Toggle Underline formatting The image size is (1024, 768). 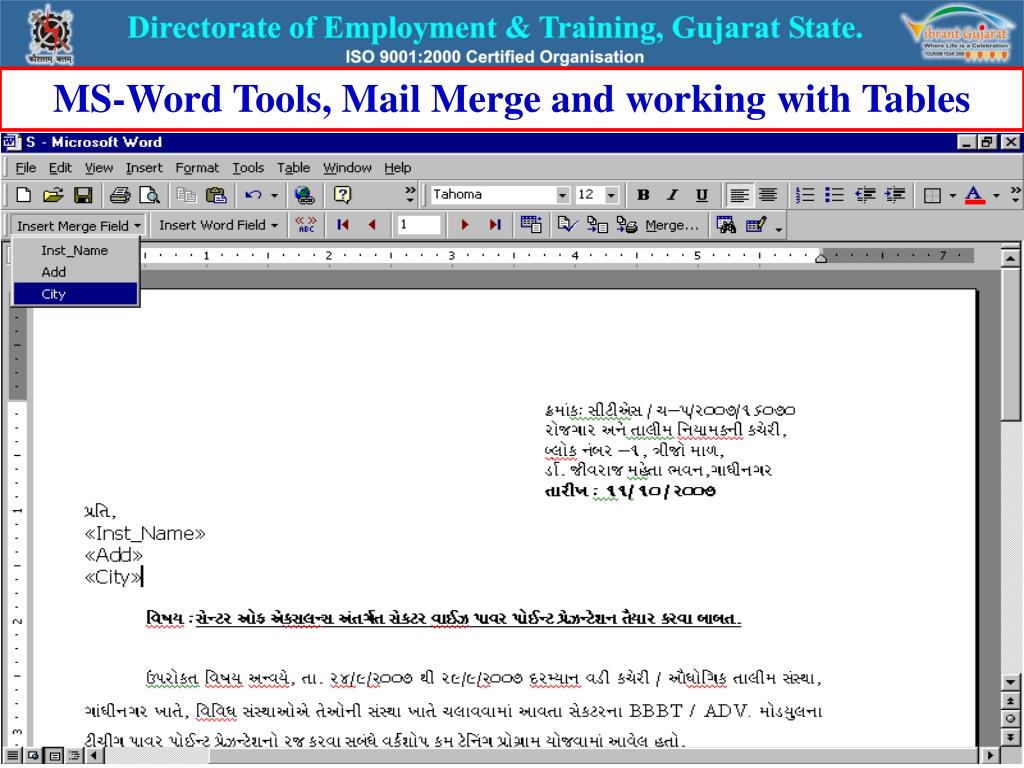click(x=701, y=195)
